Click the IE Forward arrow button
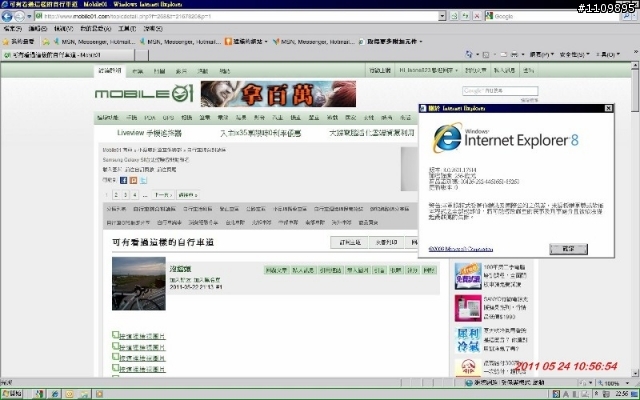 (x=19, y=16)
